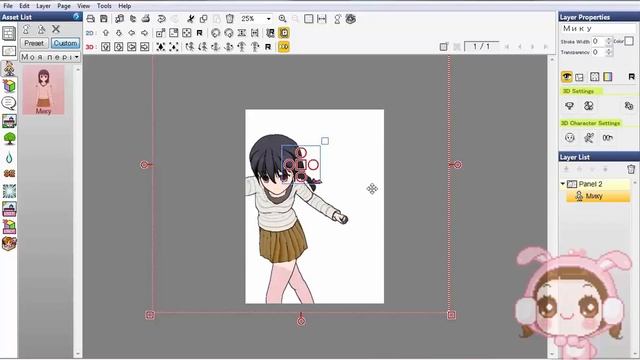Click the 2D rotate counterclockwise icon
This screenshot has width=640, height=360.
pos(216,33)
